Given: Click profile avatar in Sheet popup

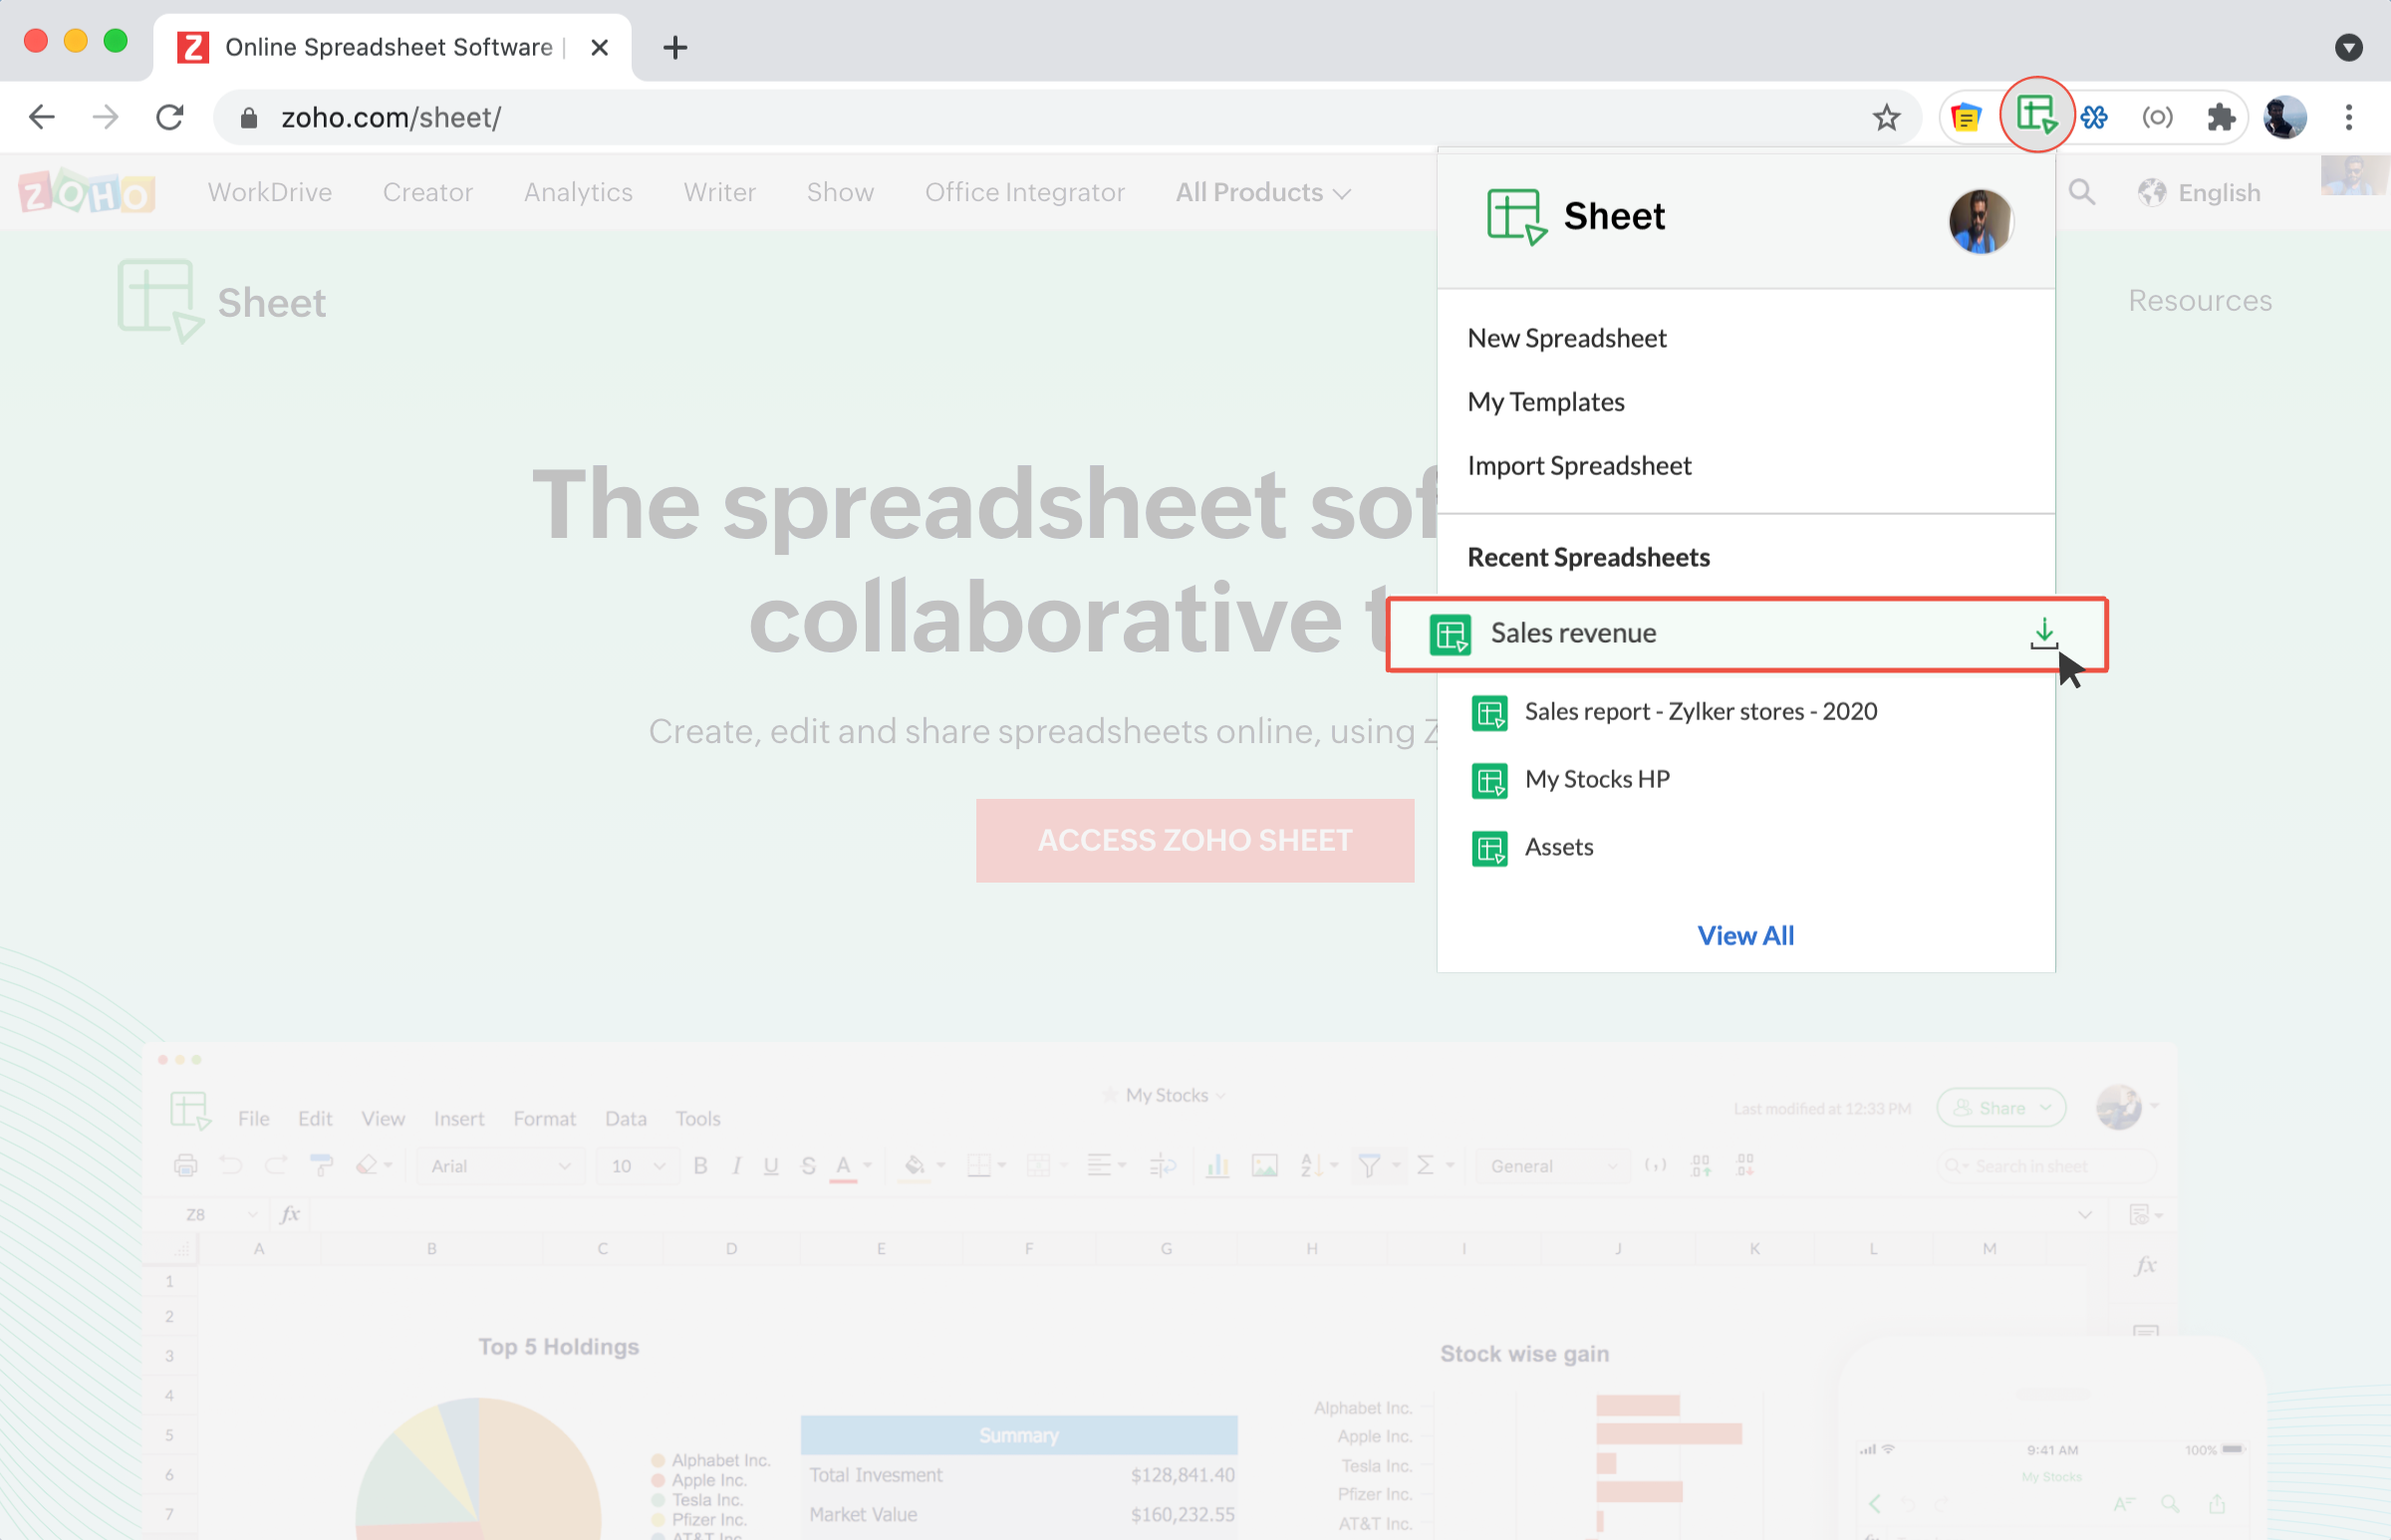Looking at the screenshot, I should click(x=1980, y=221).
